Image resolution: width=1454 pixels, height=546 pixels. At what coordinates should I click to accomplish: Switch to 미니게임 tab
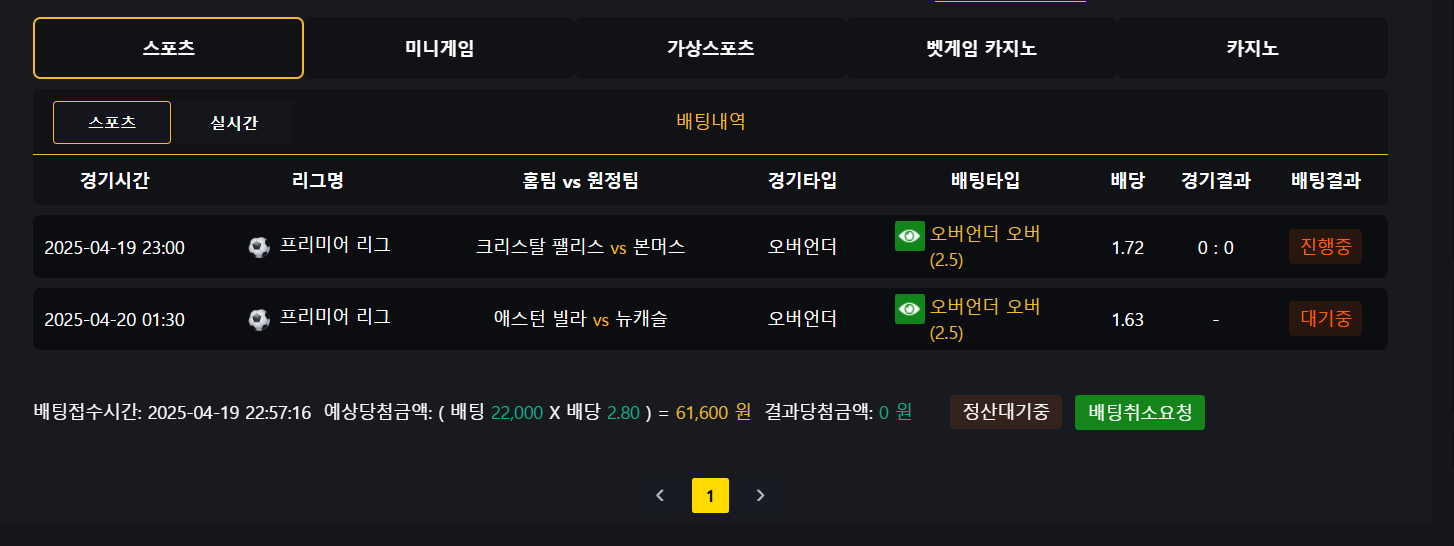click(x=439, y=48)
